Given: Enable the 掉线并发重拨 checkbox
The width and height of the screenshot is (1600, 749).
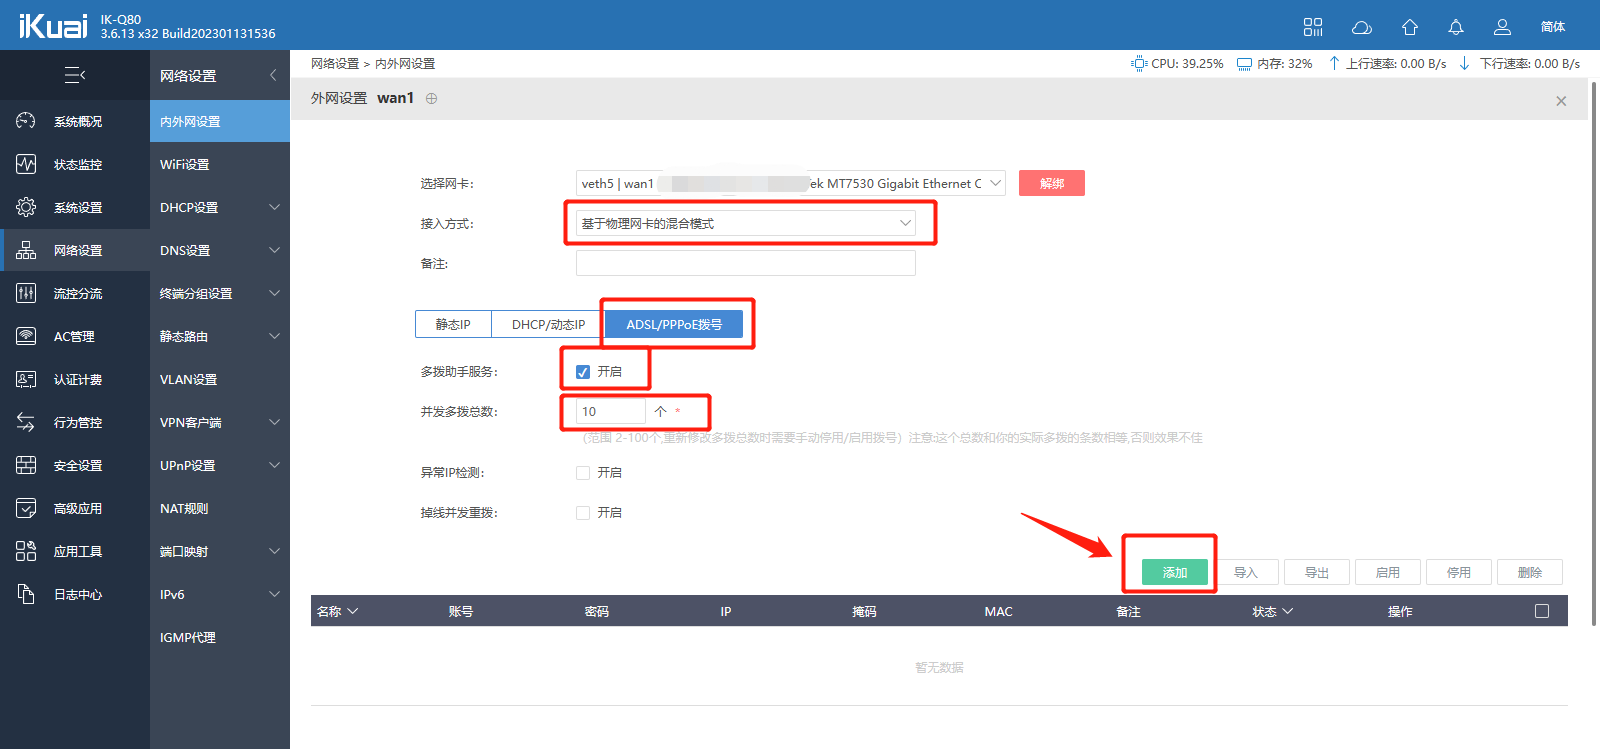Looking at the screenshot, I should pyautogui.click(x=583, y=513).
